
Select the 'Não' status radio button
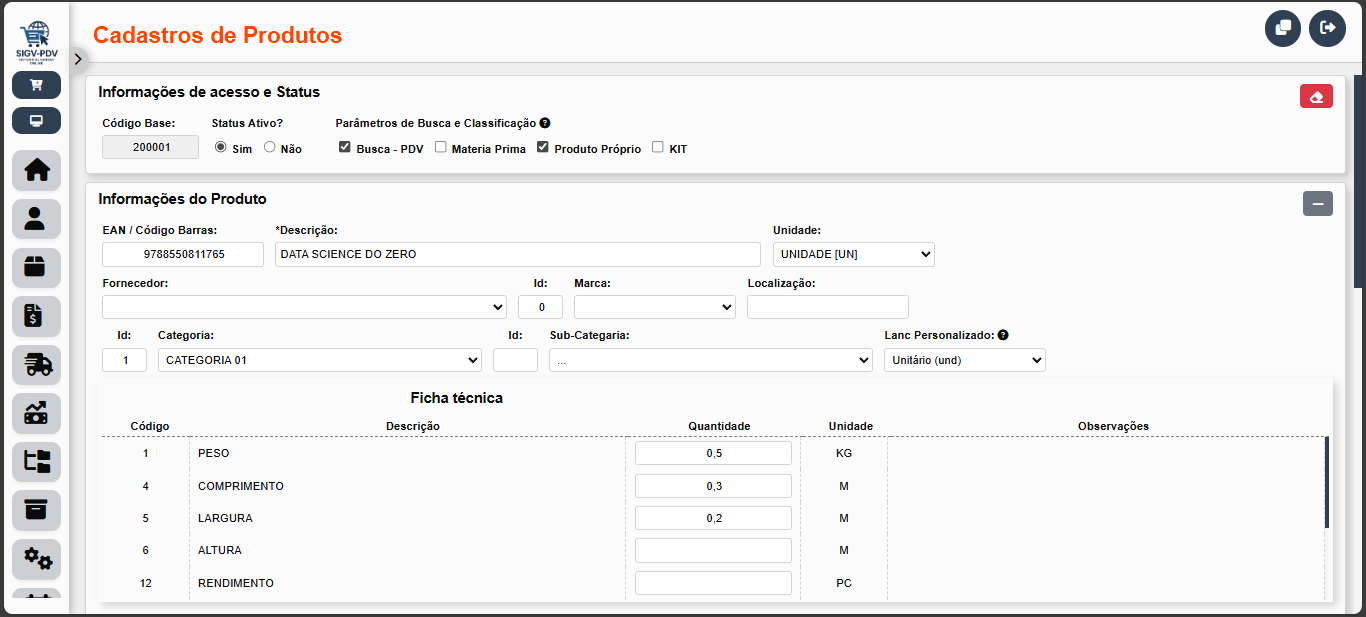[270, 148]
